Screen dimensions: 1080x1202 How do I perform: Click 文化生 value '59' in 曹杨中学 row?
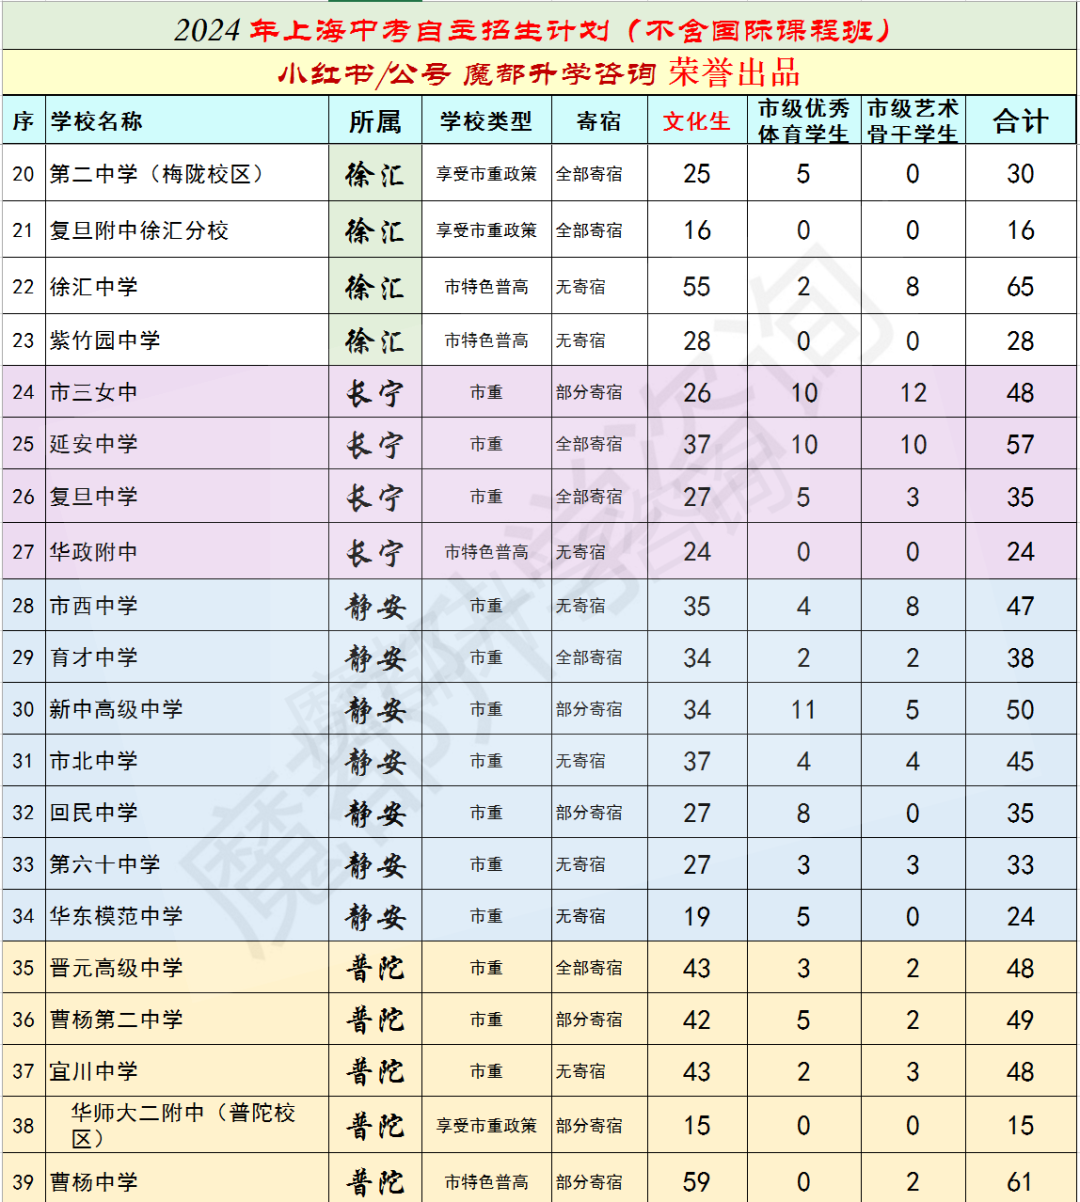[696, 1183]
